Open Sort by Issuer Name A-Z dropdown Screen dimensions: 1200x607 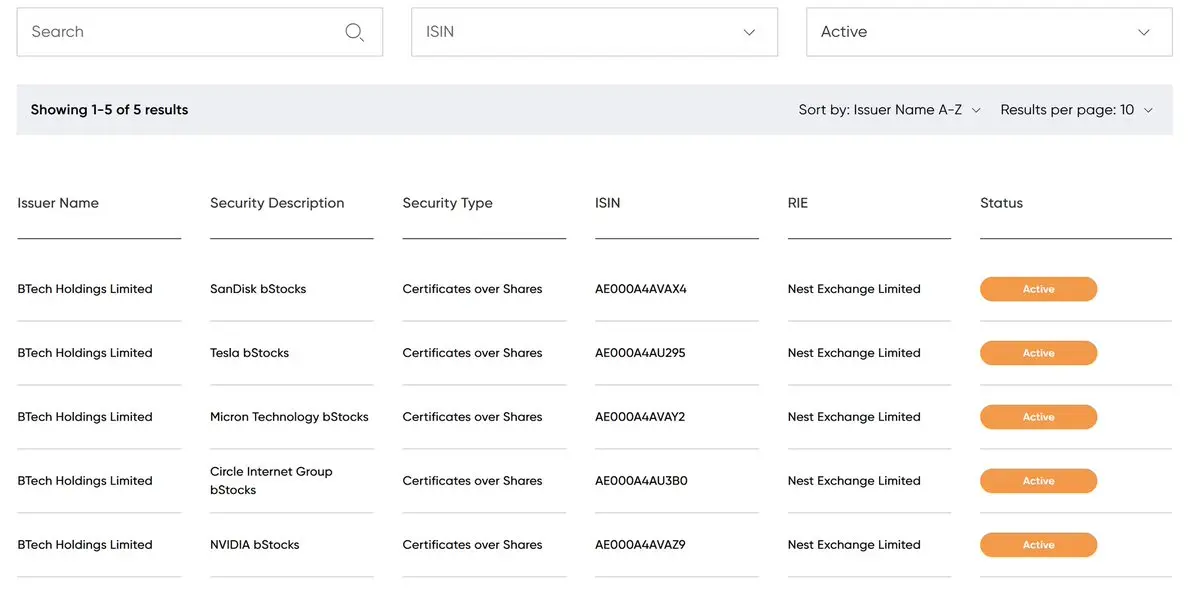click(889, 110)
